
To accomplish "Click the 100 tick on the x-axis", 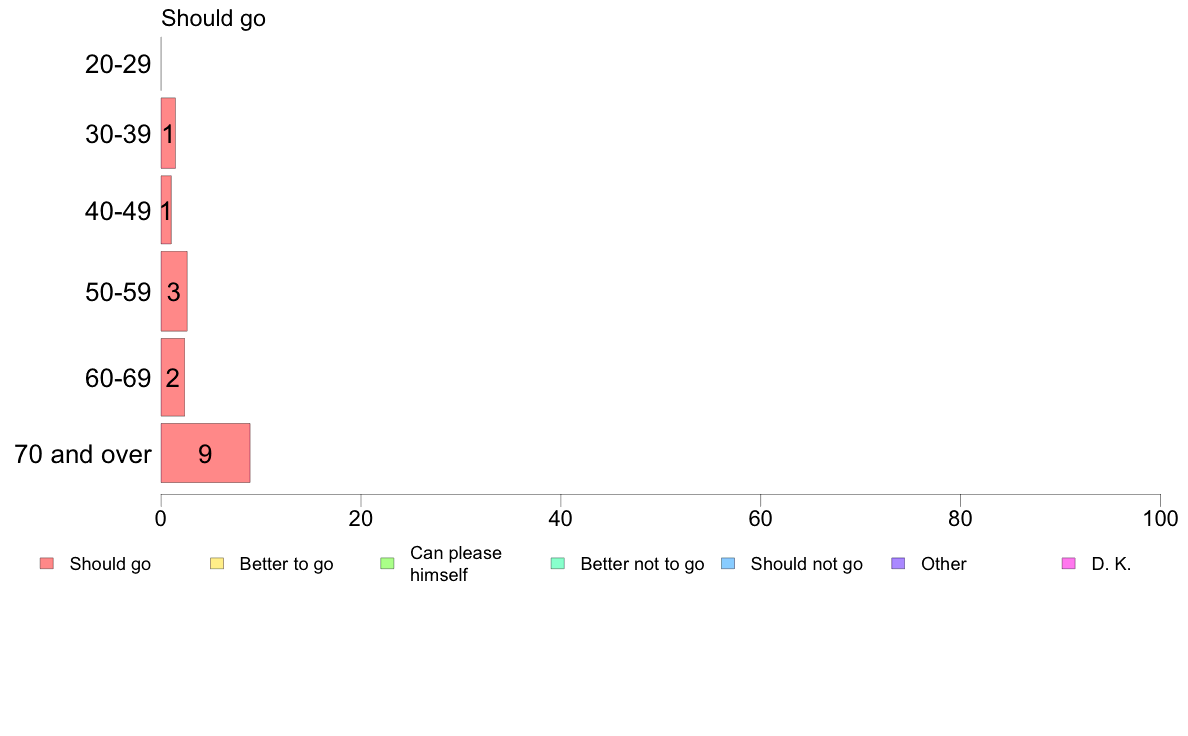I will tap(1160, 518).
